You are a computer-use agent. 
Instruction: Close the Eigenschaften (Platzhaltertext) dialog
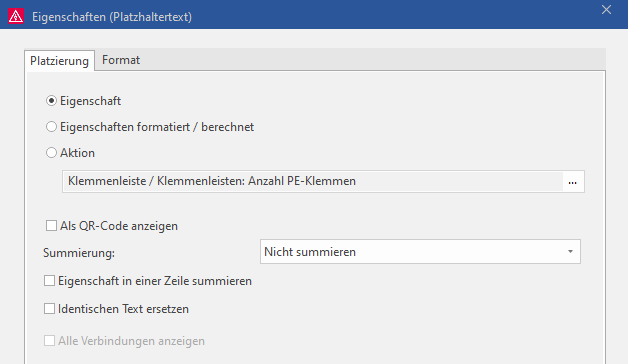click(606, 10)
